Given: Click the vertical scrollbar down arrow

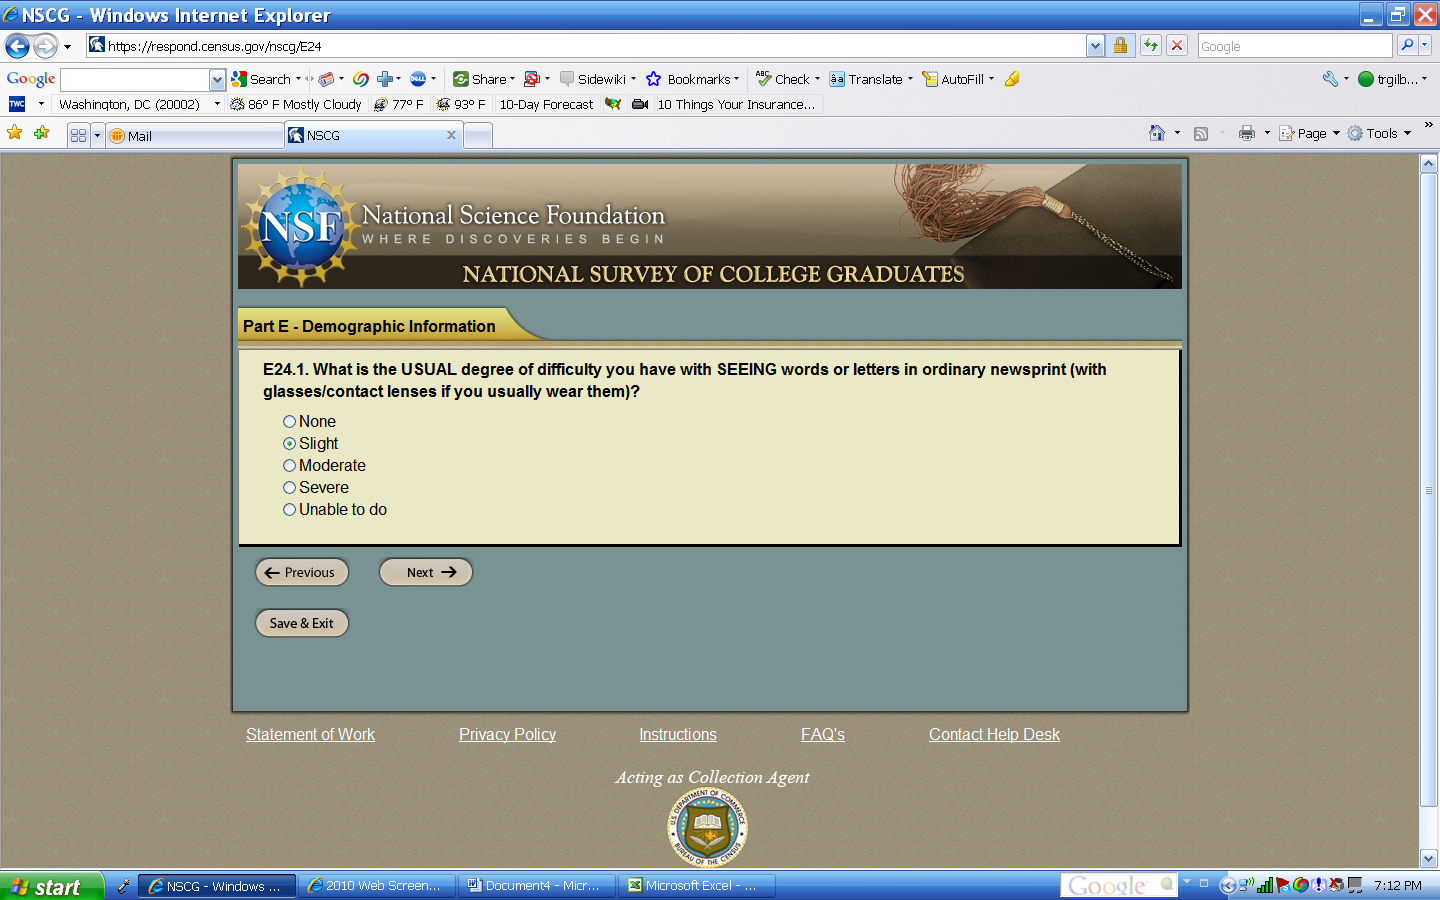Looking at the screenshot, I should pyautogui.click(x=1429, y=858).
